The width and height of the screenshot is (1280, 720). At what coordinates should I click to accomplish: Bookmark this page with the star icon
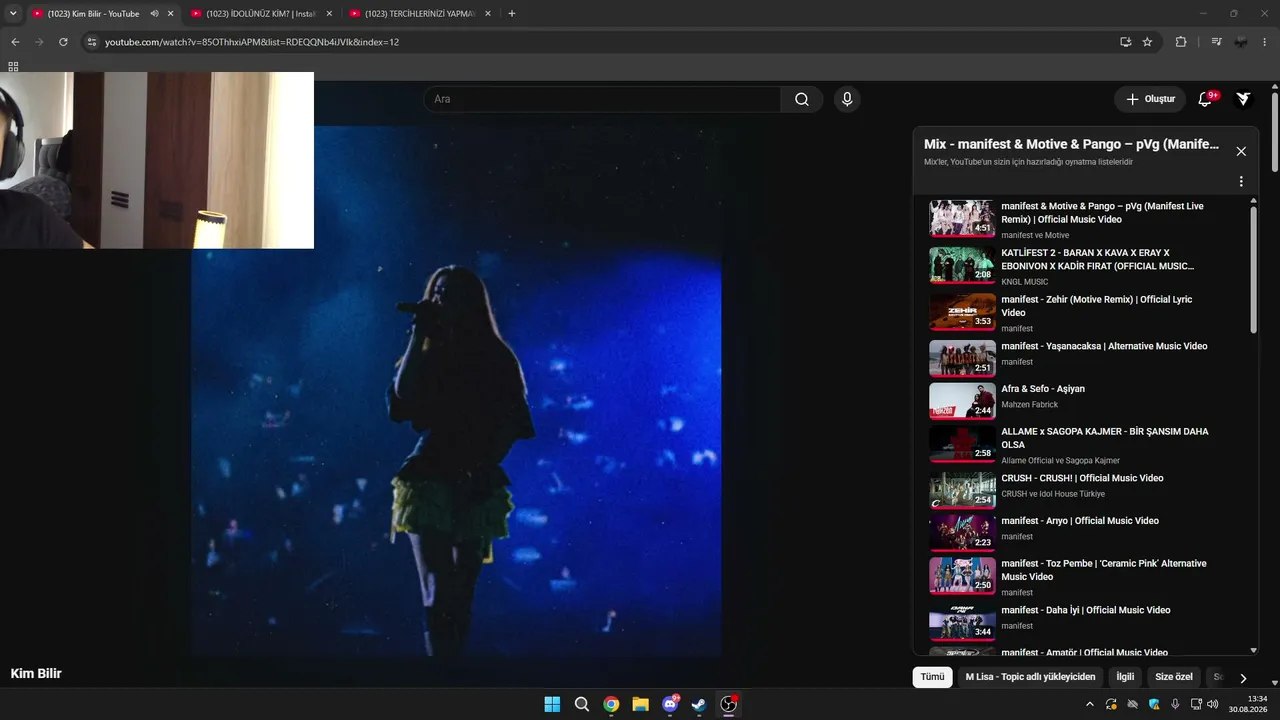point(1147,42)
